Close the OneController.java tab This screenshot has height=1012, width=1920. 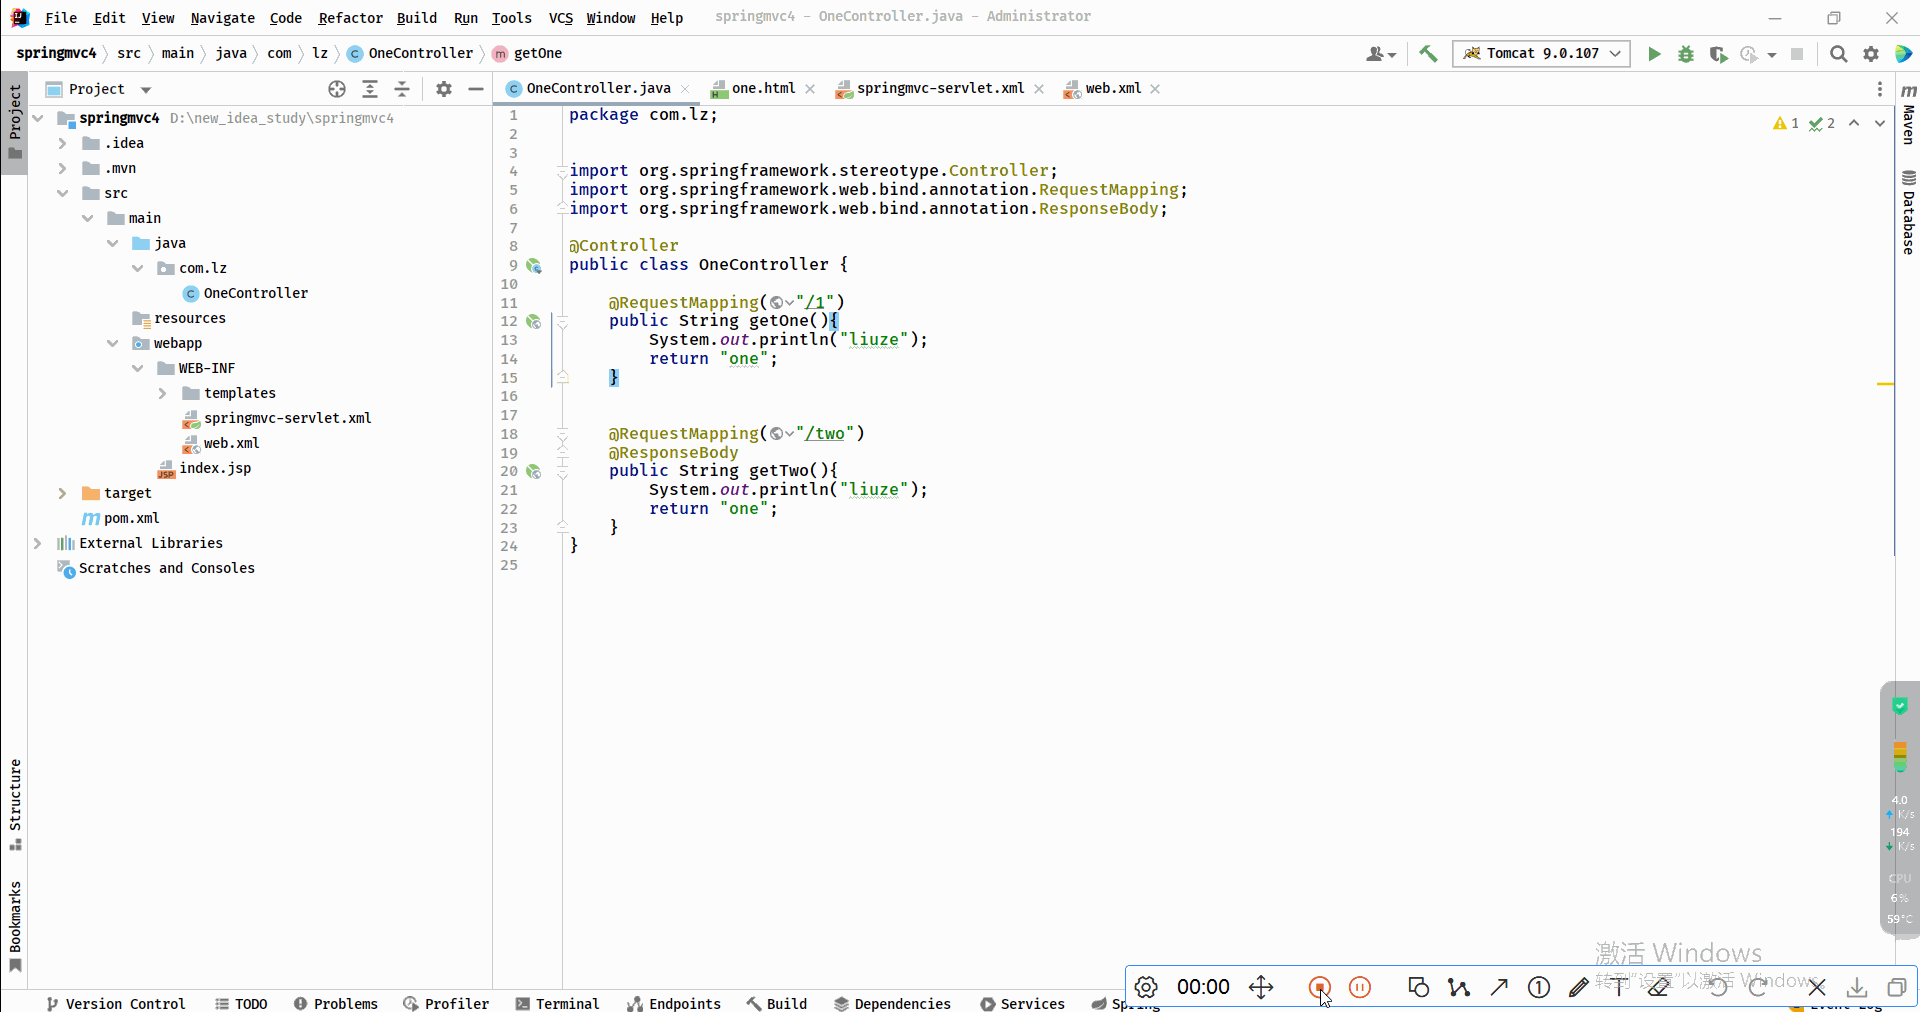click(685, 89)
